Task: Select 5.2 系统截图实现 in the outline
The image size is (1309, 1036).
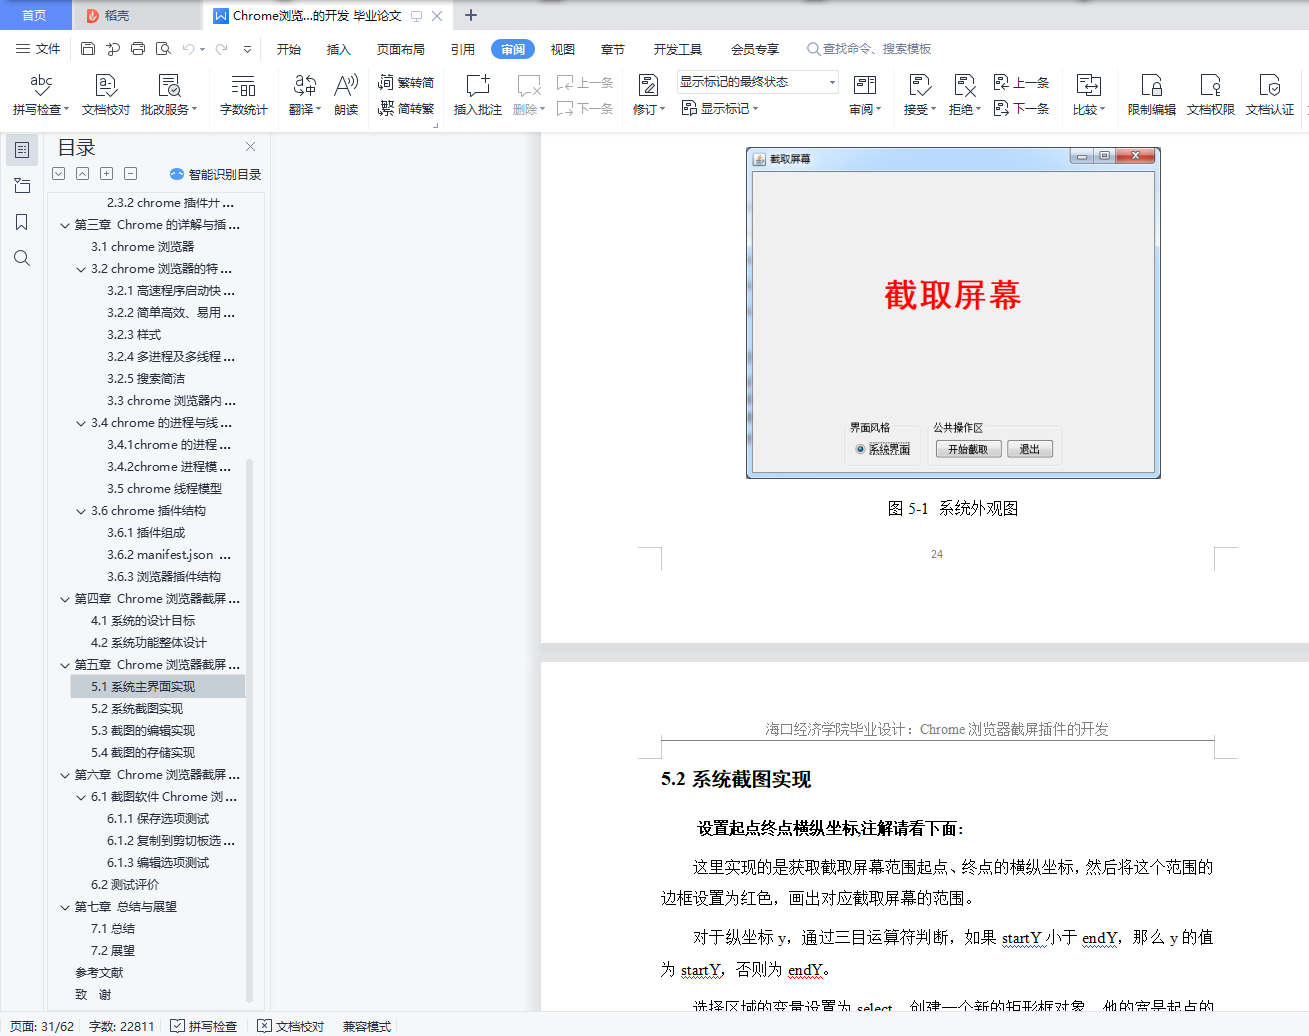Action: pos(137,709)
